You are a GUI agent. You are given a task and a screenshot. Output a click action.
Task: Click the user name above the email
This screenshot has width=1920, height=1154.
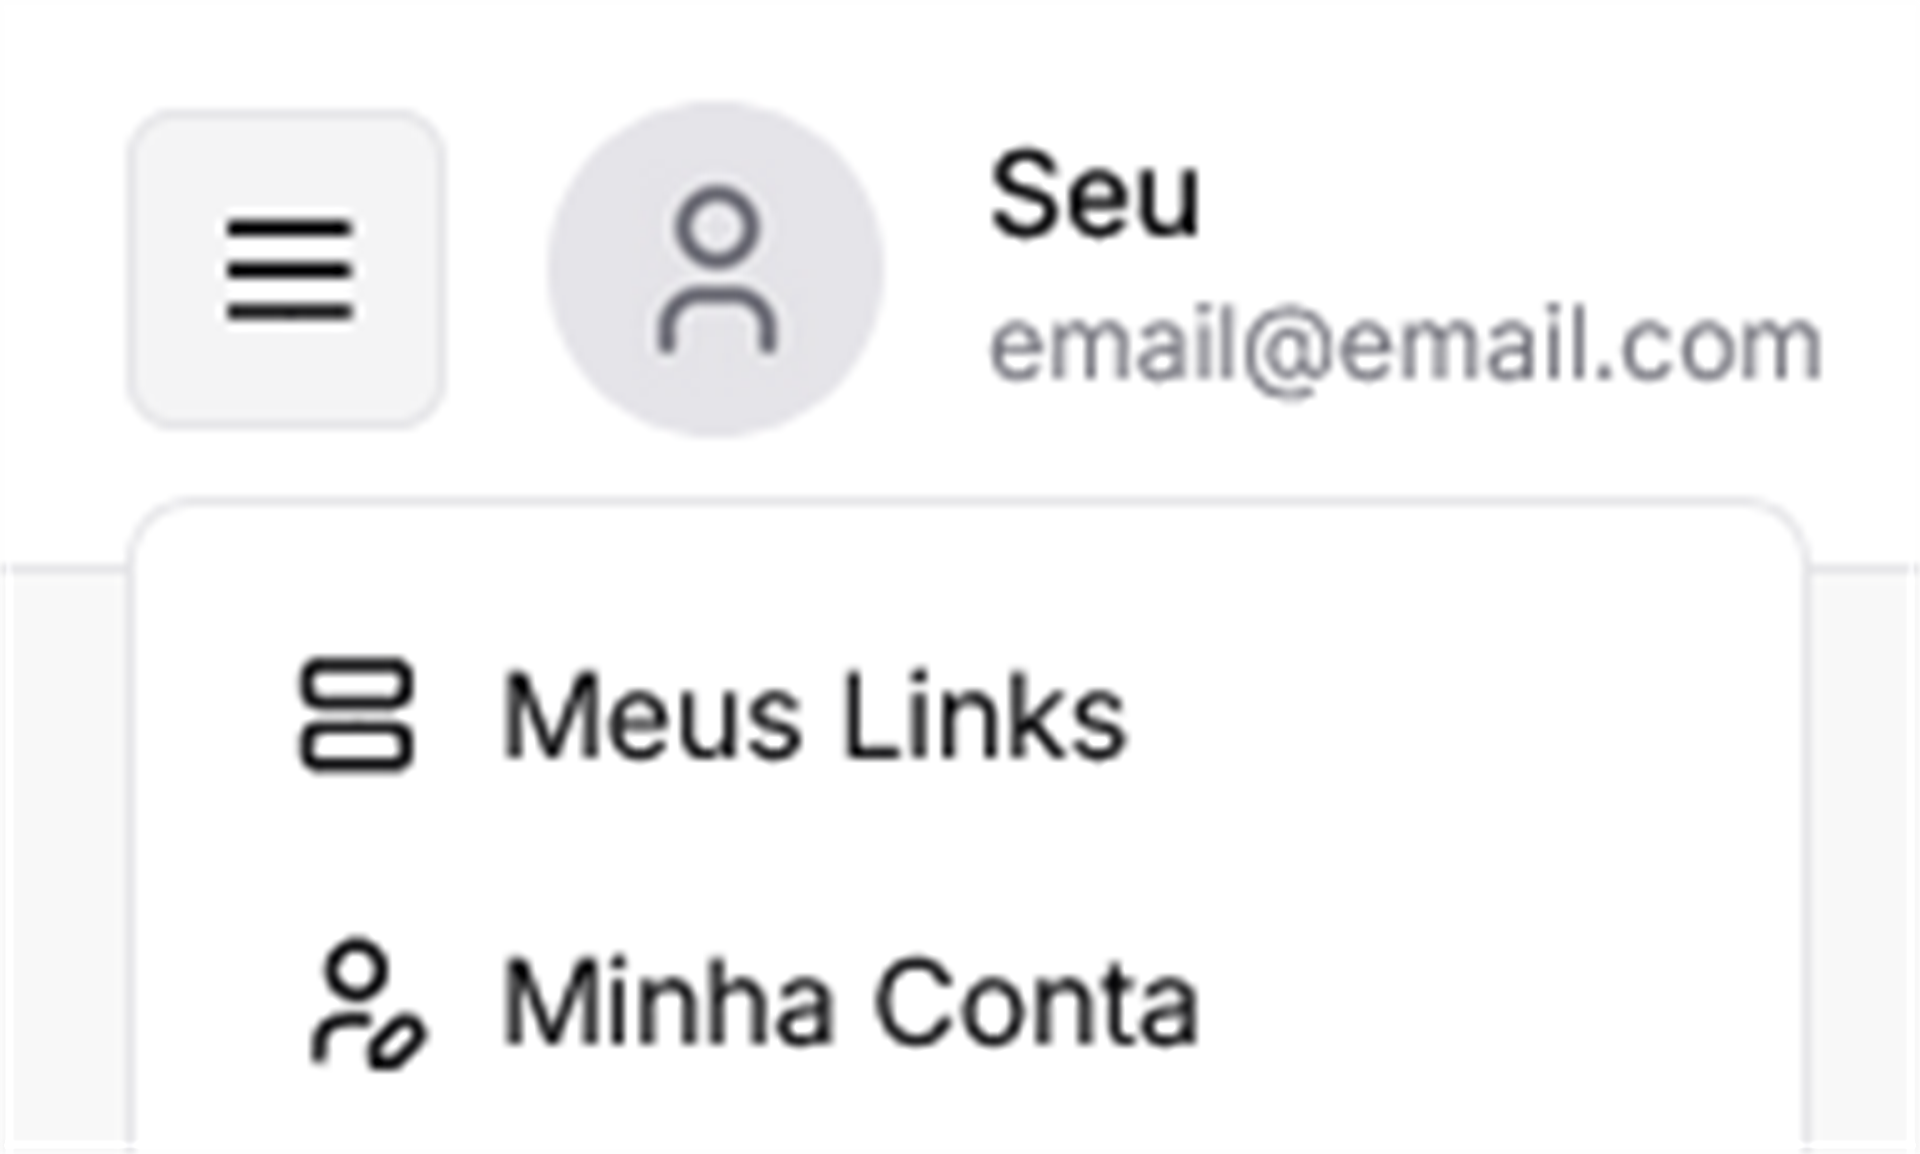point(1094,196)
